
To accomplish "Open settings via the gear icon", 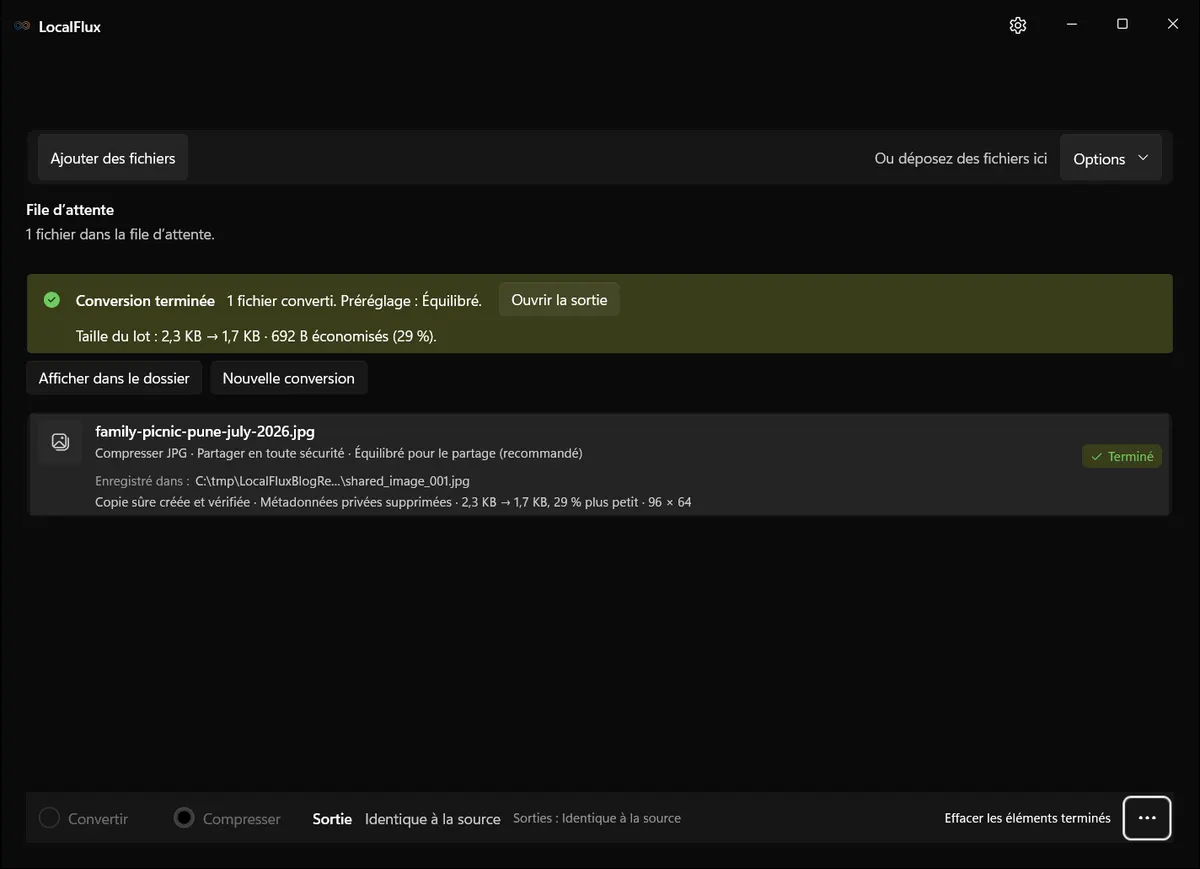I will tap(1018, 26).
